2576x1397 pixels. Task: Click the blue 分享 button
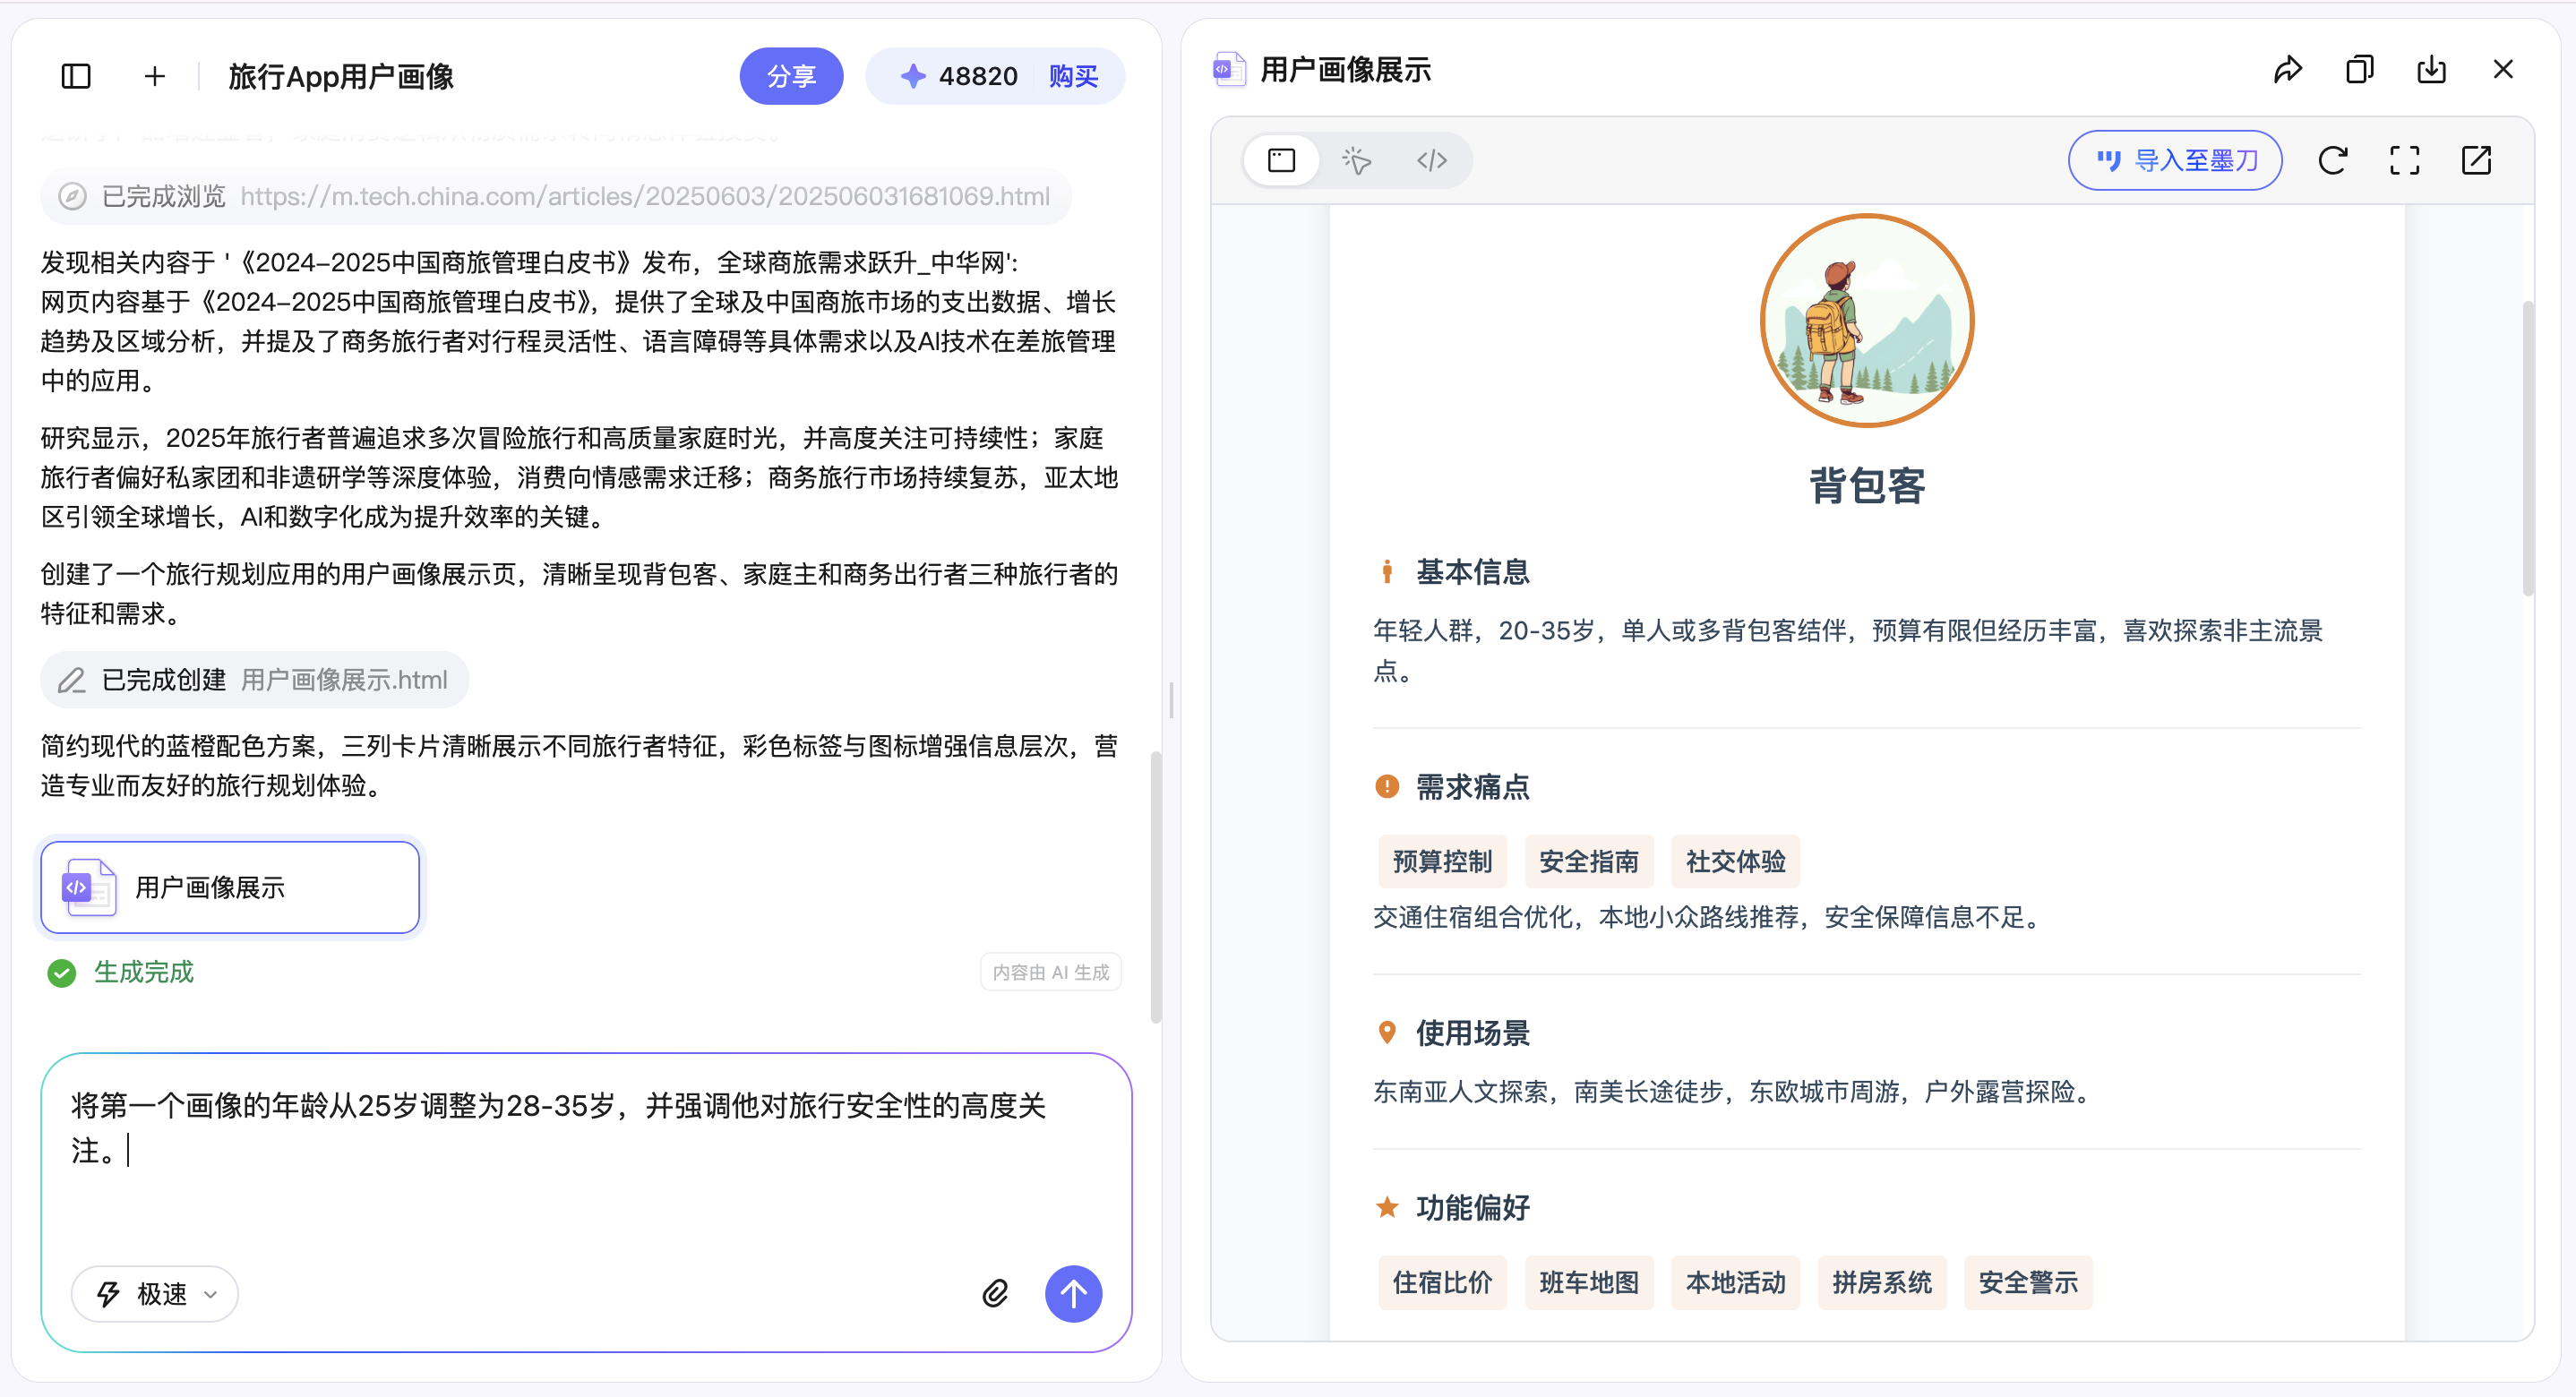coord(790,76)
